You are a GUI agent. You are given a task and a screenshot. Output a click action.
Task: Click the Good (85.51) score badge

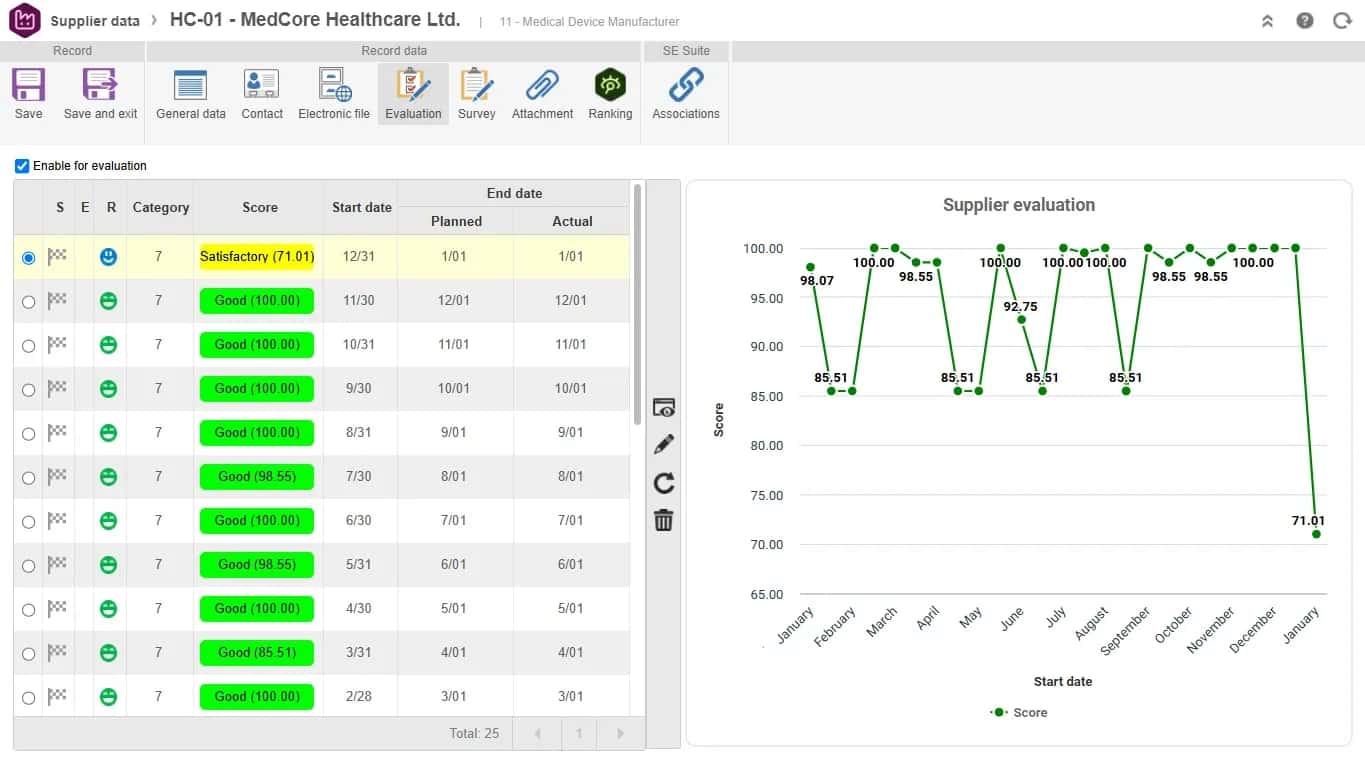click(x=257, y=653)
